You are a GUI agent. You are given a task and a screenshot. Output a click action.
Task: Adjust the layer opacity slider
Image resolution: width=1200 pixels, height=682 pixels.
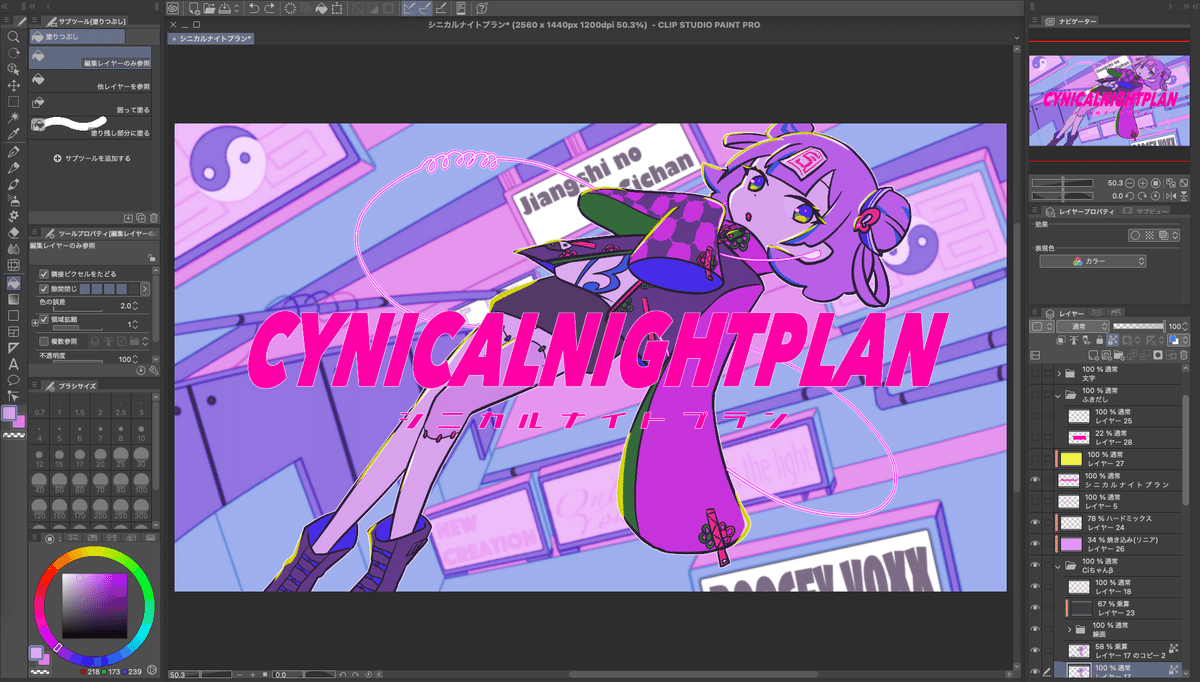click(x=1140, y=326)
